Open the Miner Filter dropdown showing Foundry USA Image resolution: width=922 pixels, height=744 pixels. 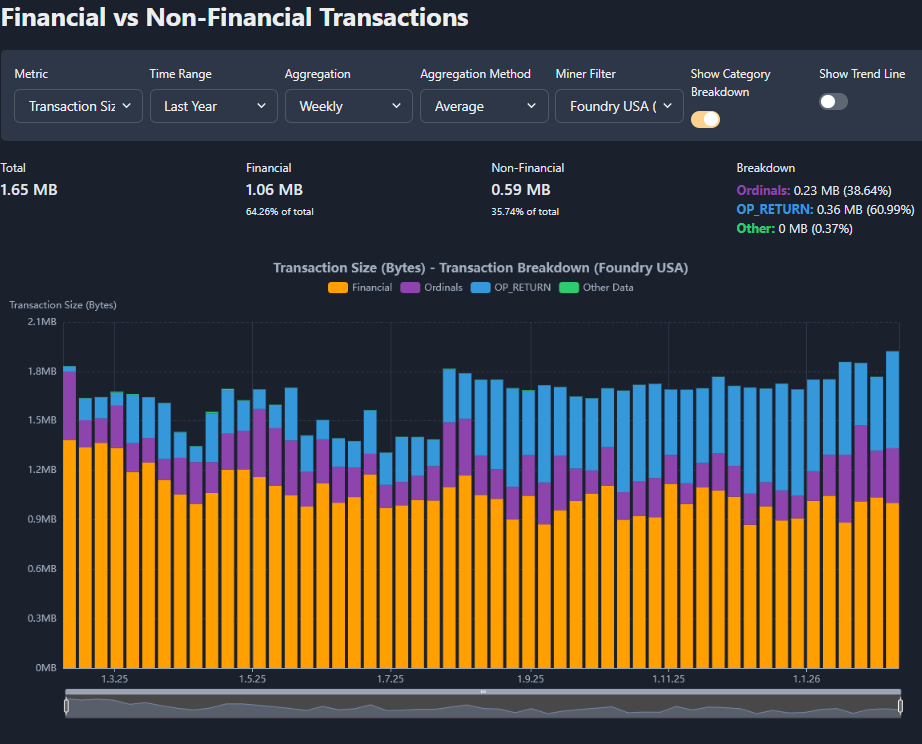(x=620, y=106)
